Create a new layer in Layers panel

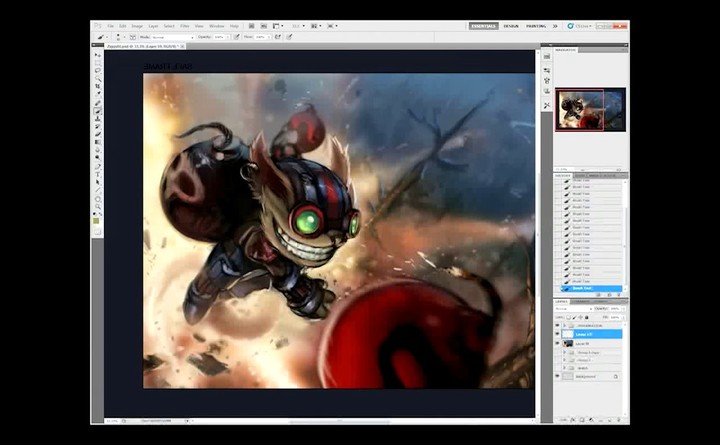pyautogui.click(x=609, y=420)
